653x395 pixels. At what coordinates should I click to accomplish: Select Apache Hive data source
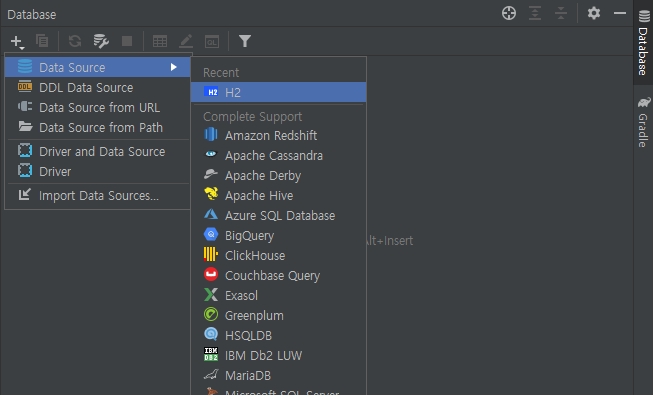point(279,195)
